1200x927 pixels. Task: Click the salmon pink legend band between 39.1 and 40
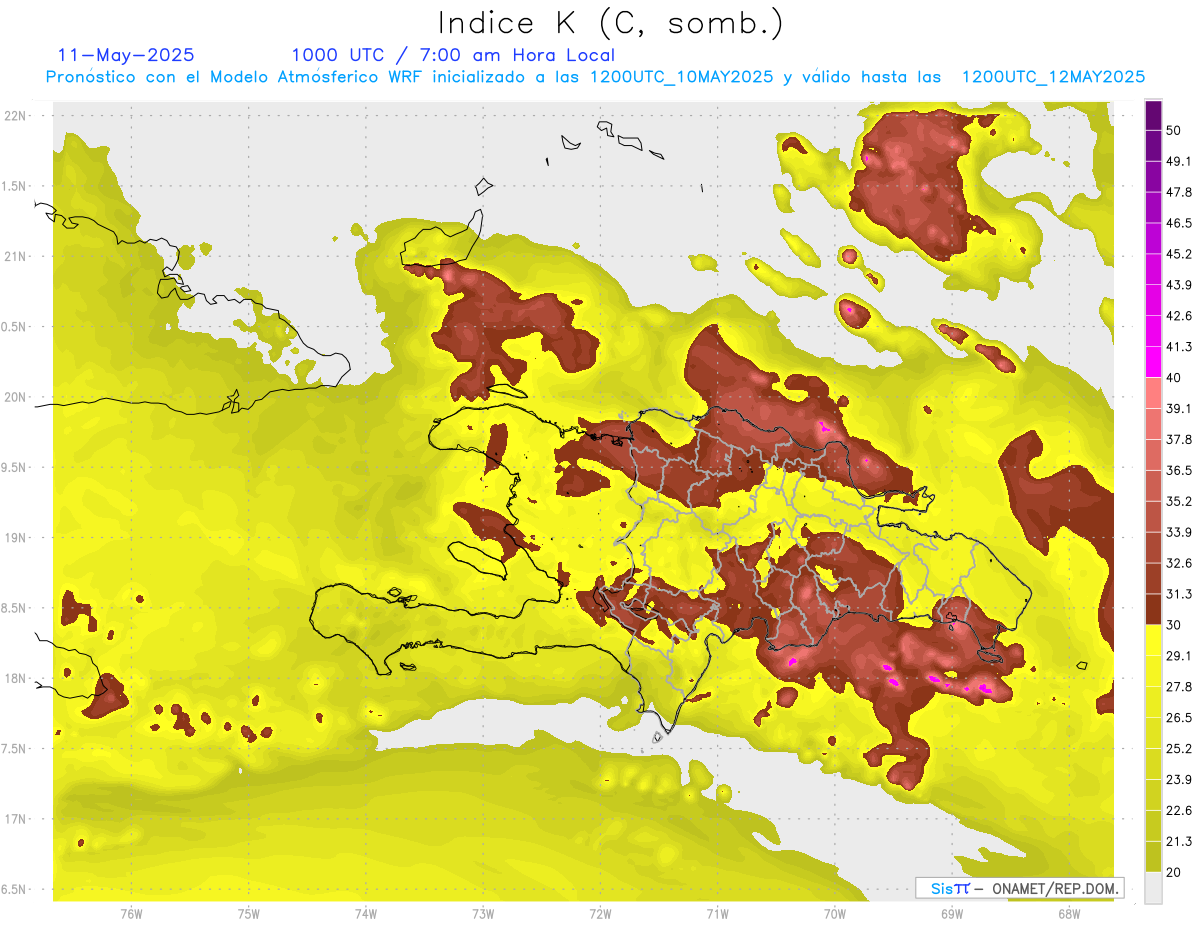pyautogui.click(x=1153, y=392)
